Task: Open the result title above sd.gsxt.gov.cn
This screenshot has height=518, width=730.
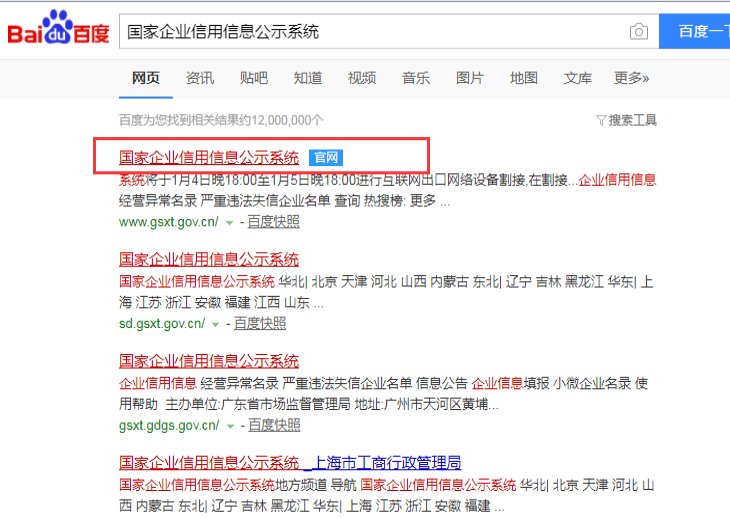Action: [x=209, y=259]
